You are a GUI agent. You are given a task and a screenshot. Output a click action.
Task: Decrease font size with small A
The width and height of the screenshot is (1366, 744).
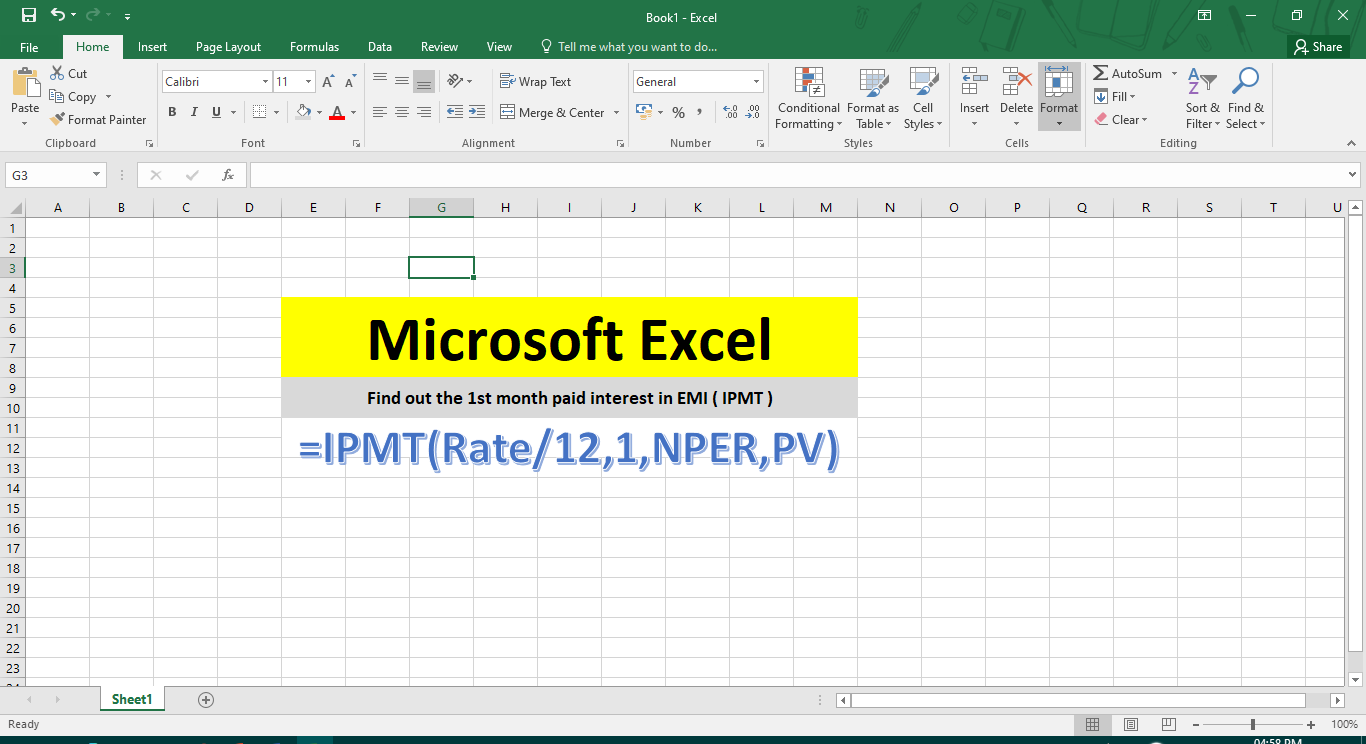(350, 82)
